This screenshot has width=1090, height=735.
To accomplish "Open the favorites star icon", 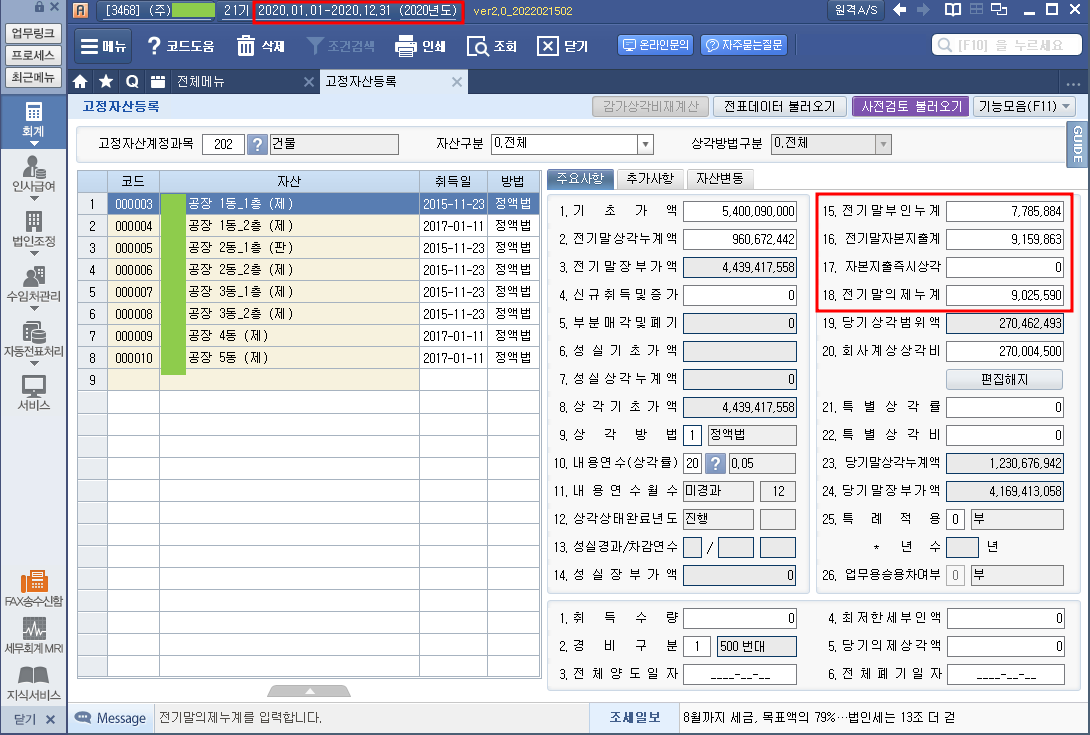I will pyautogui.click(x=106, y=81).
